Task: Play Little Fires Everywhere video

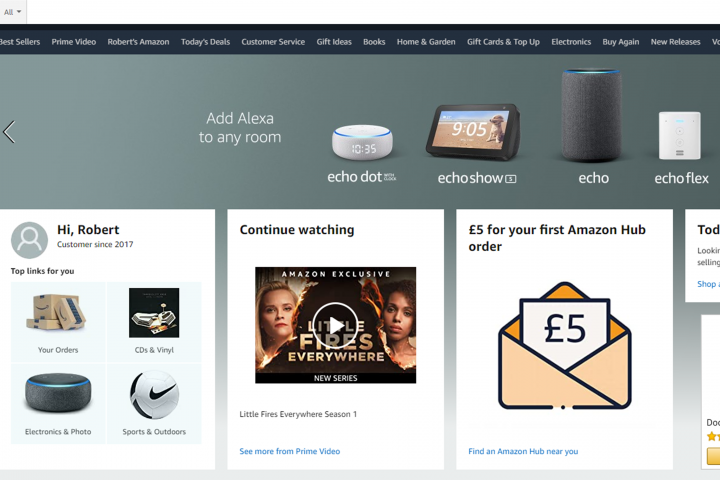Action: click(x=335, y=325)
